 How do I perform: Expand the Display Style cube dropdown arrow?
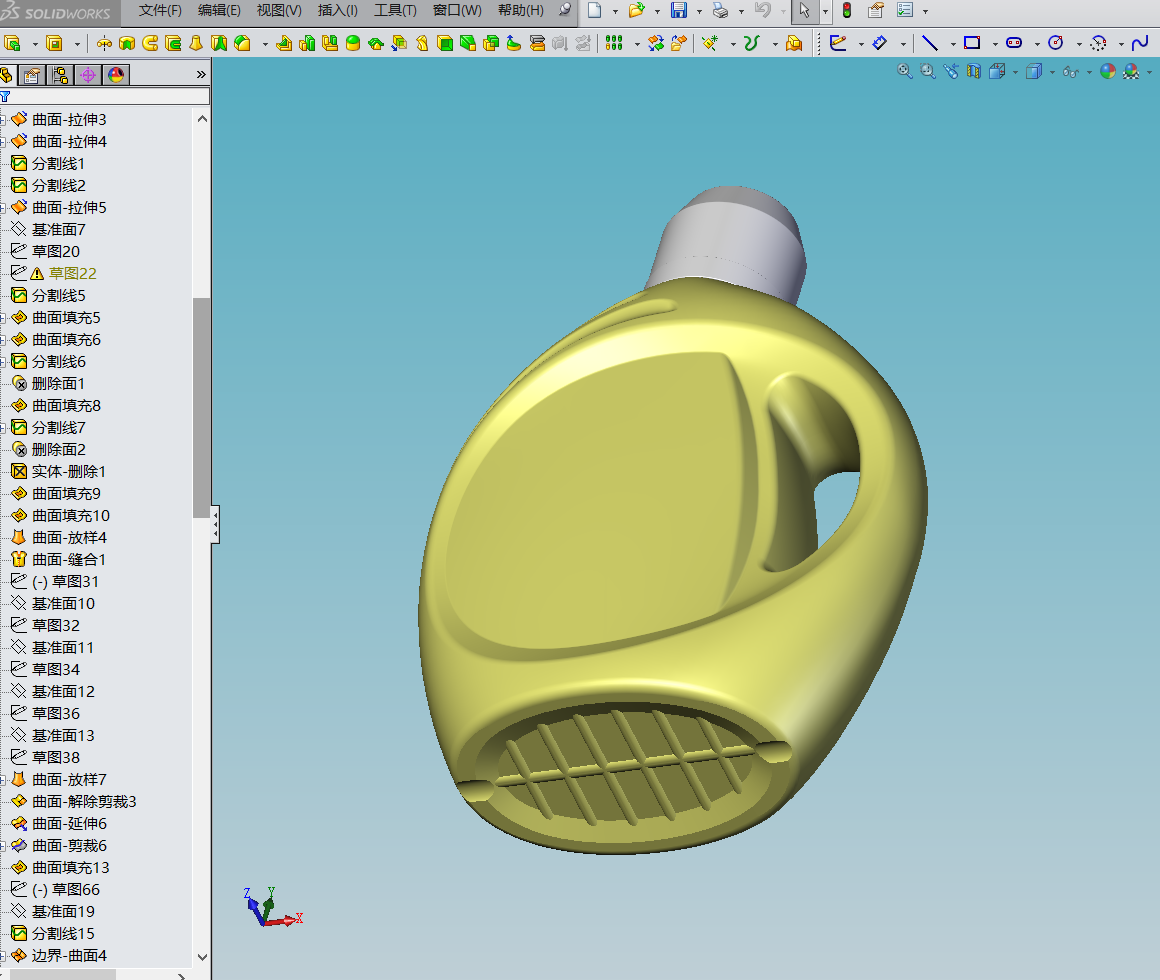1052,72
